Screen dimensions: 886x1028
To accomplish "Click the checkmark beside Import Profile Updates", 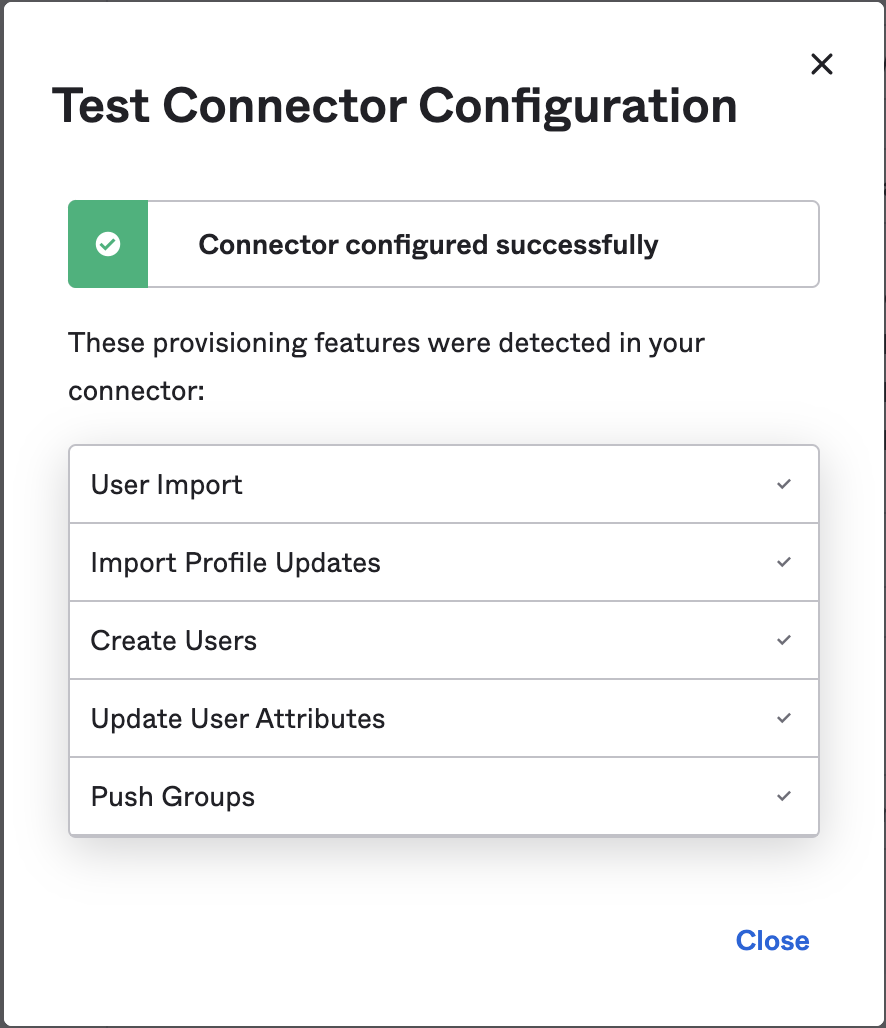I will click(x=784, y=562).
